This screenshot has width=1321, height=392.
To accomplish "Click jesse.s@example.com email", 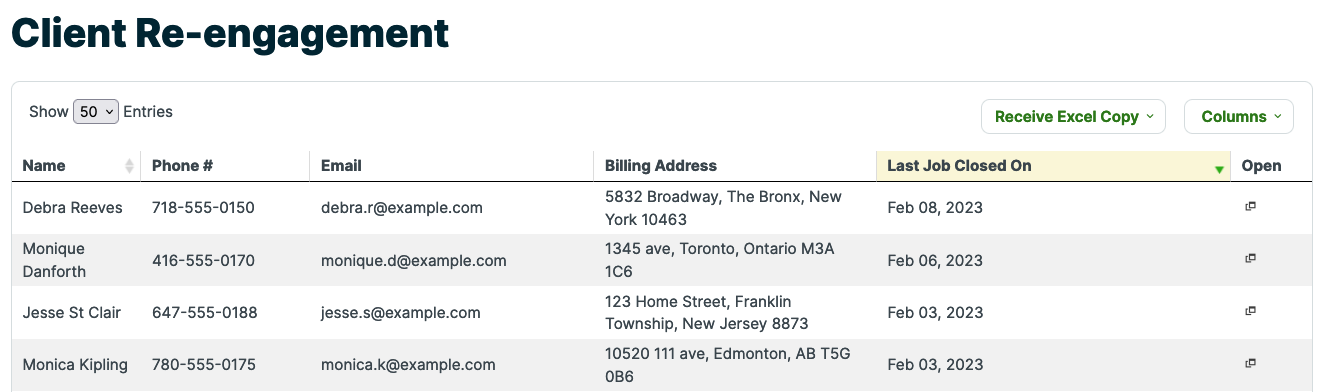I will 401,313.
